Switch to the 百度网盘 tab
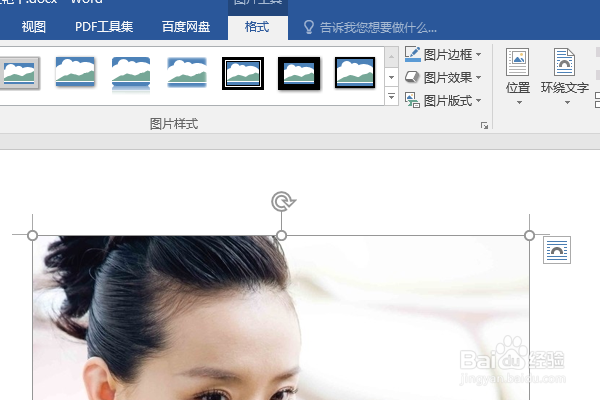600x400 pixels. tap(186, 27)
